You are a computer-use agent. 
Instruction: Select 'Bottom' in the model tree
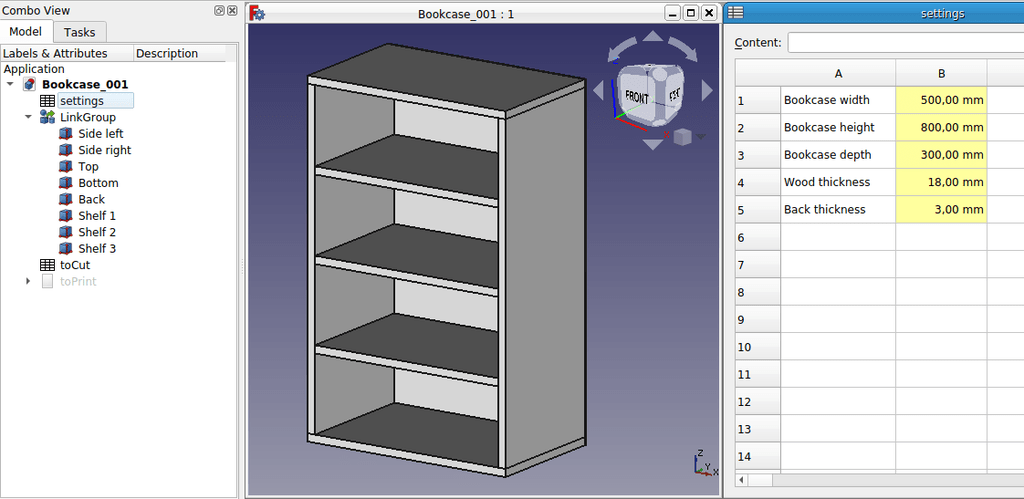tap(98, 183)
